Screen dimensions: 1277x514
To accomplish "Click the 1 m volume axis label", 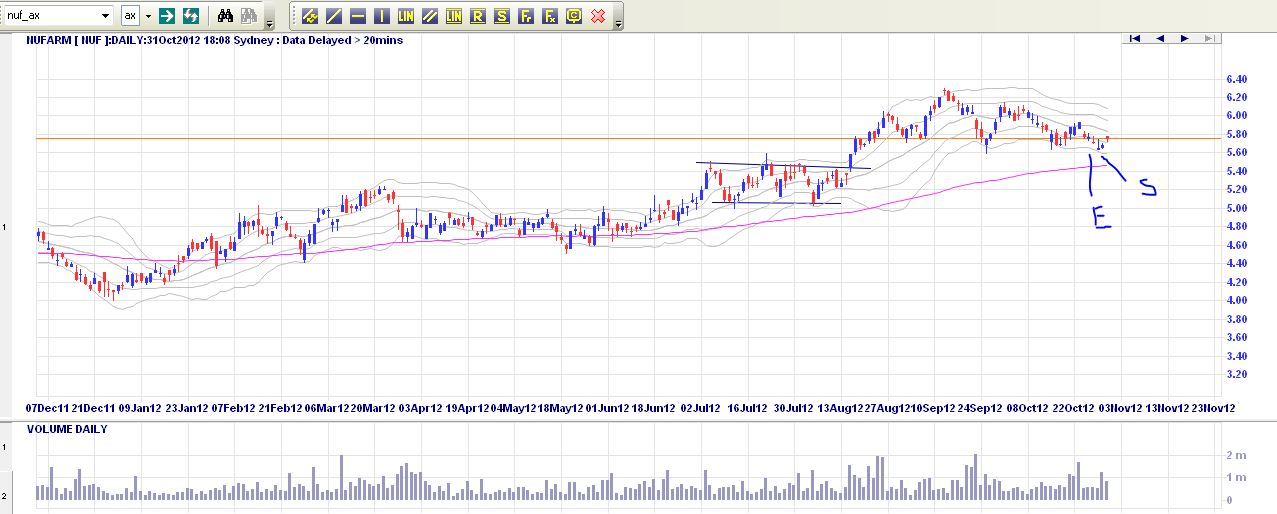I will 1236,477.
